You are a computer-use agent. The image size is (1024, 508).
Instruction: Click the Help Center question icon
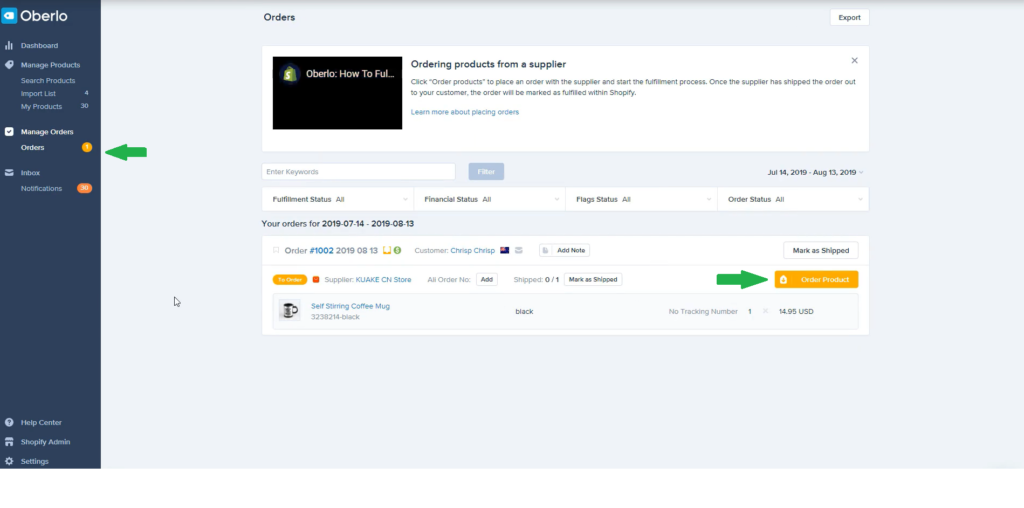[x=9, y=422]
